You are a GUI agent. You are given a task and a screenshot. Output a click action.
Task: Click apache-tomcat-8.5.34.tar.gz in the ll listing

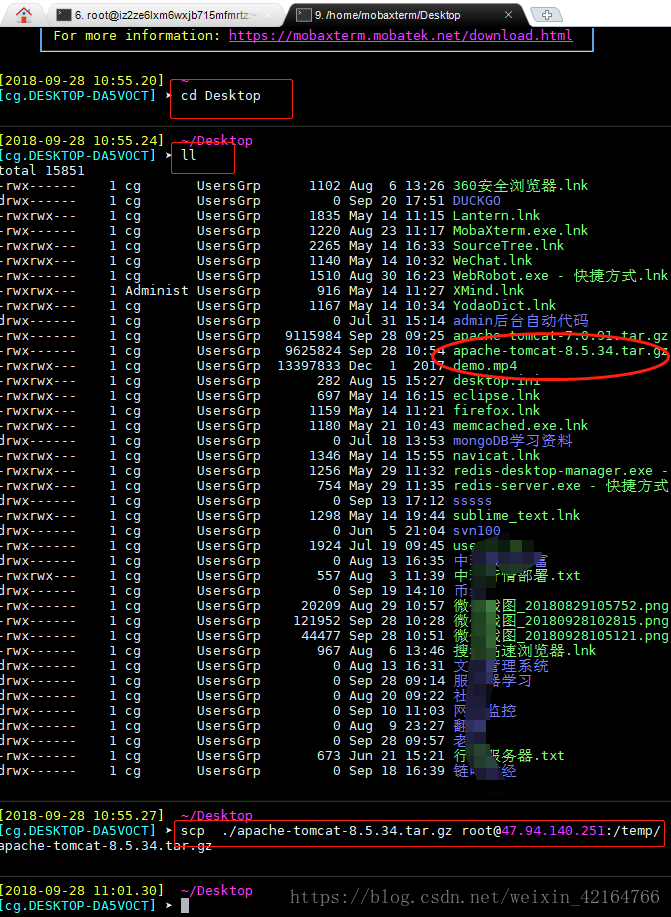(560, 350)
